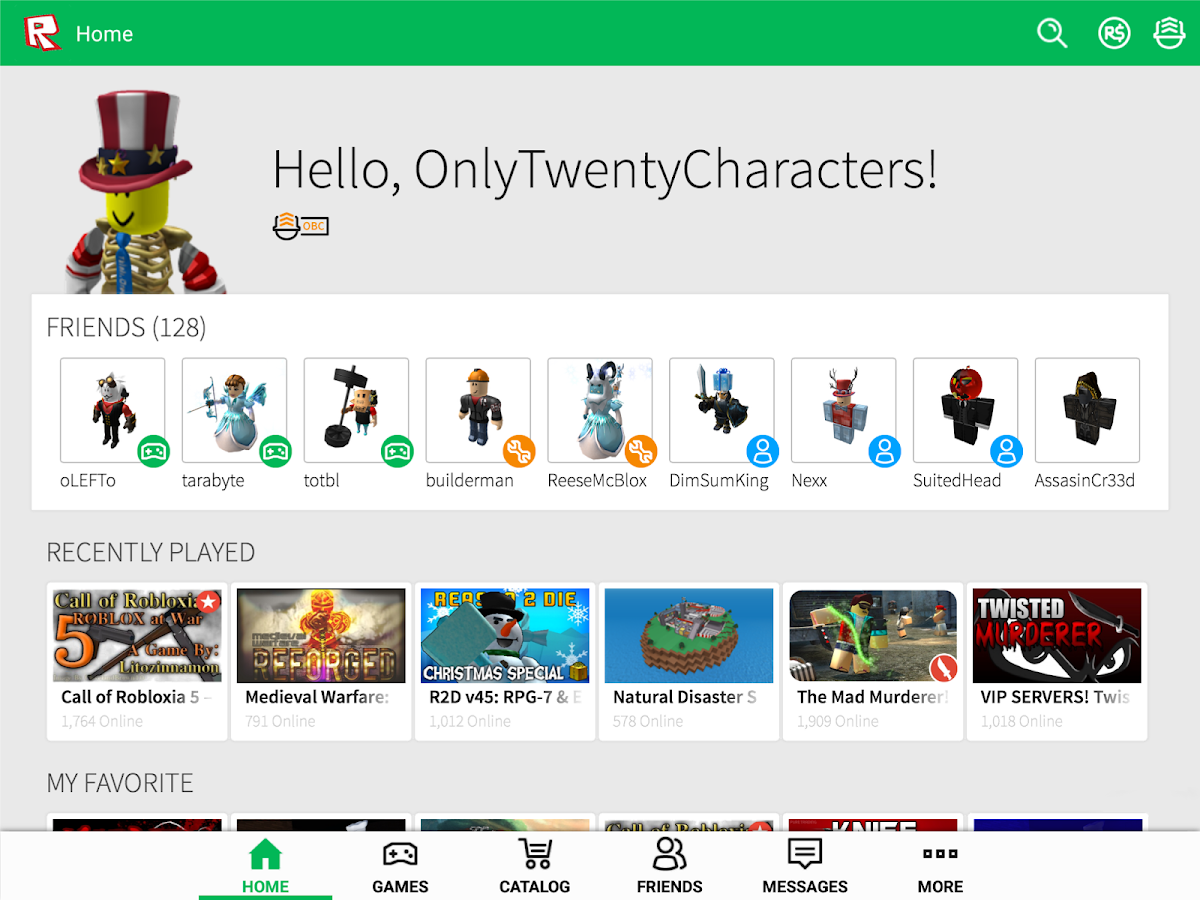Click the '1,909 Online' player count
Image resolution: width=1200 pixels, height=900 pixels.
pos(838,721)
